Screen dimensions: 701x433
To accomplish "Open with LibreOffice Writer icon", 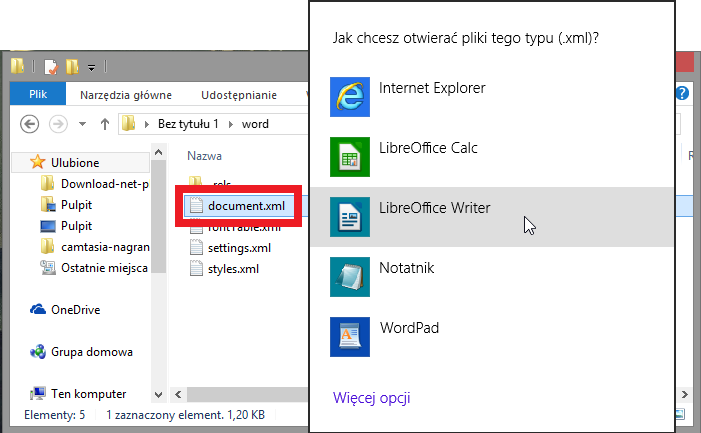I will coord(350,217).
